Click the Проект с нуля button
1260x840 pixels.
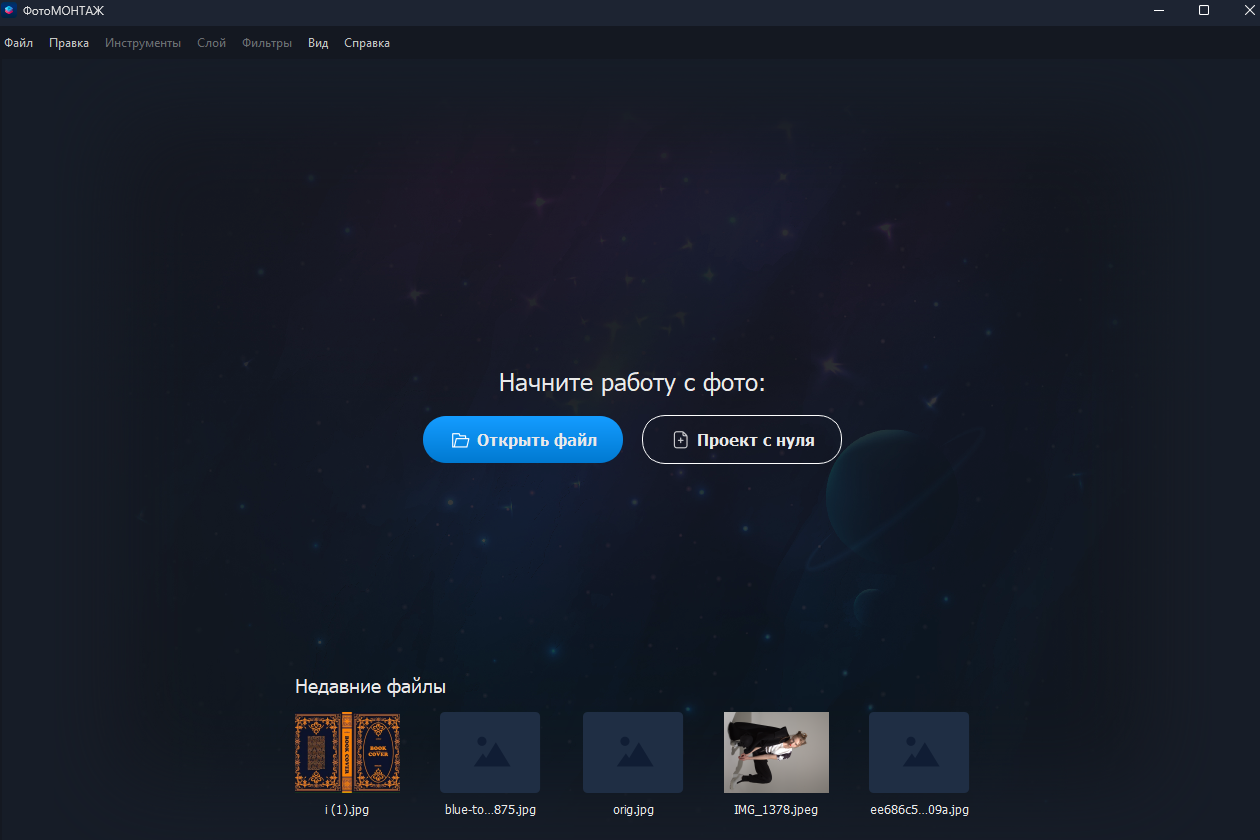(742, 440)
